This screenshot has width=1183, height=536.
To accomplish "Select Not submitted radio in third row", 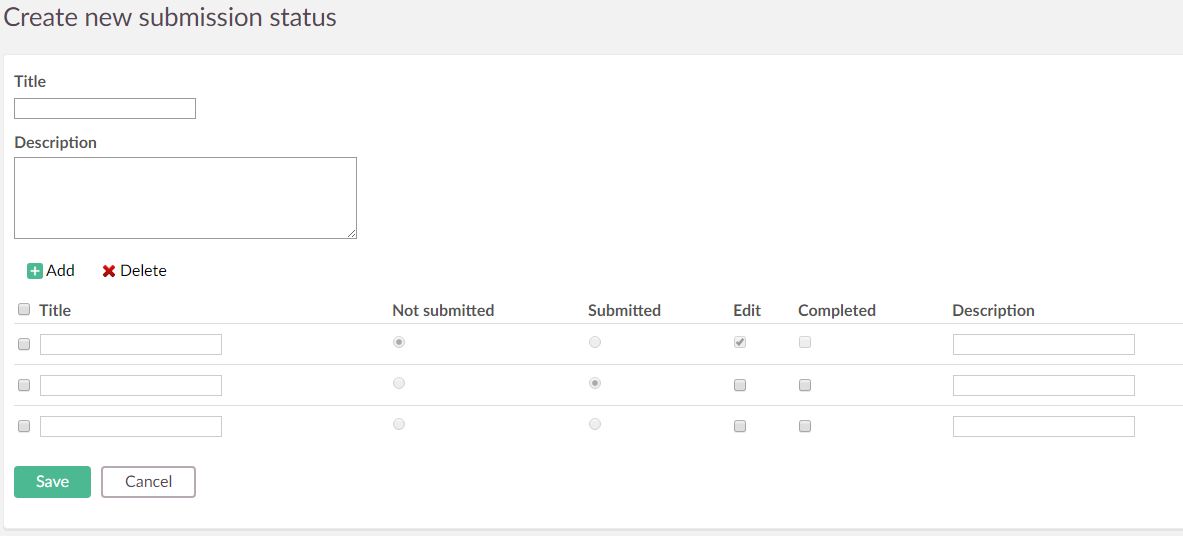I will coord(399,424).
